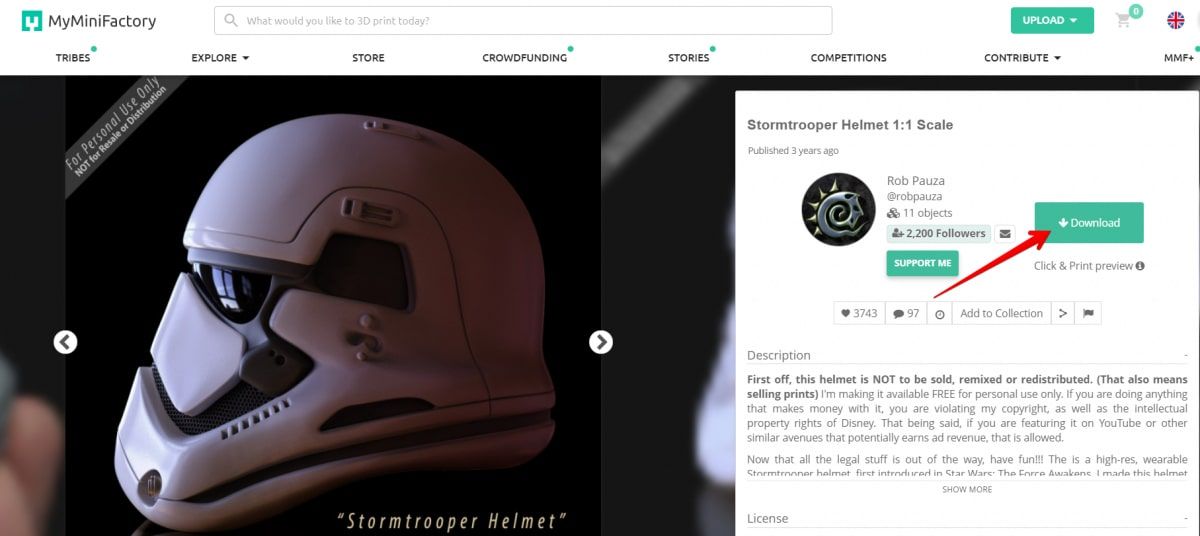Screen dimensions: 1200x536
Task: Click the SUPPORT ME button
Action: [x=922, y=263]
